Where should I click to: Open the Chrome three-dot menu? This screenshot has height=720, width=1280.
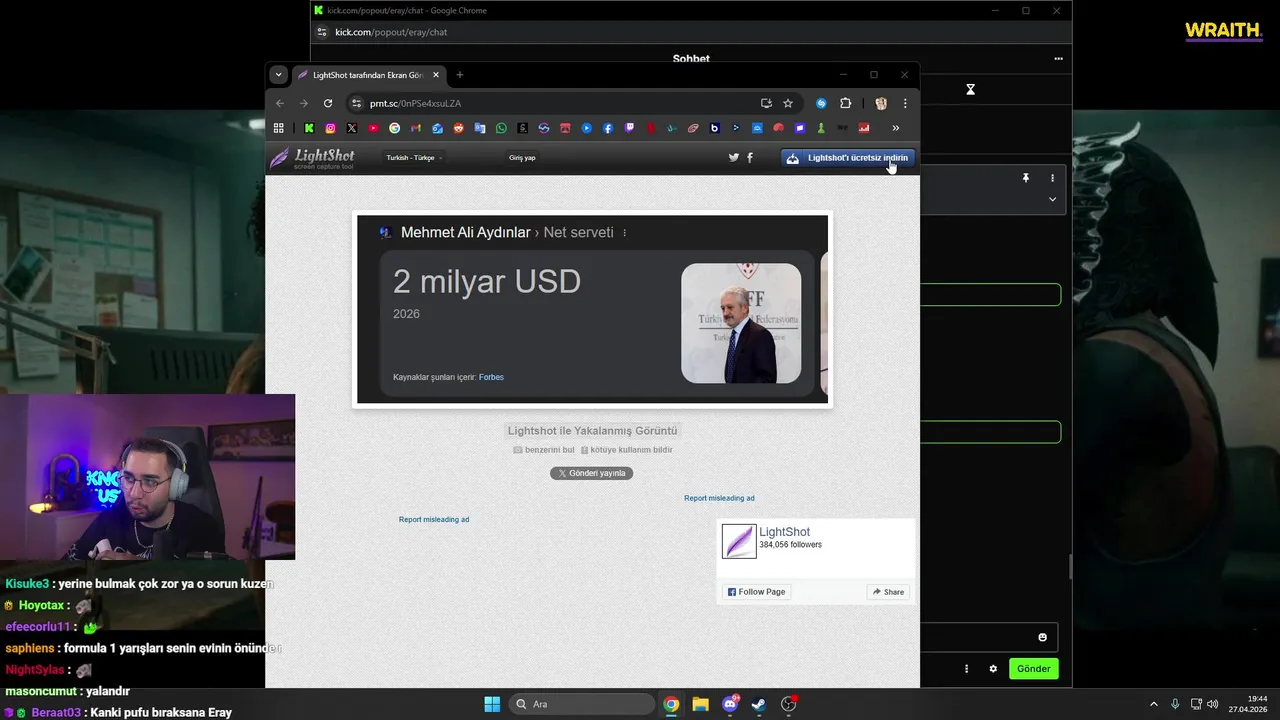tap(905, 103)
